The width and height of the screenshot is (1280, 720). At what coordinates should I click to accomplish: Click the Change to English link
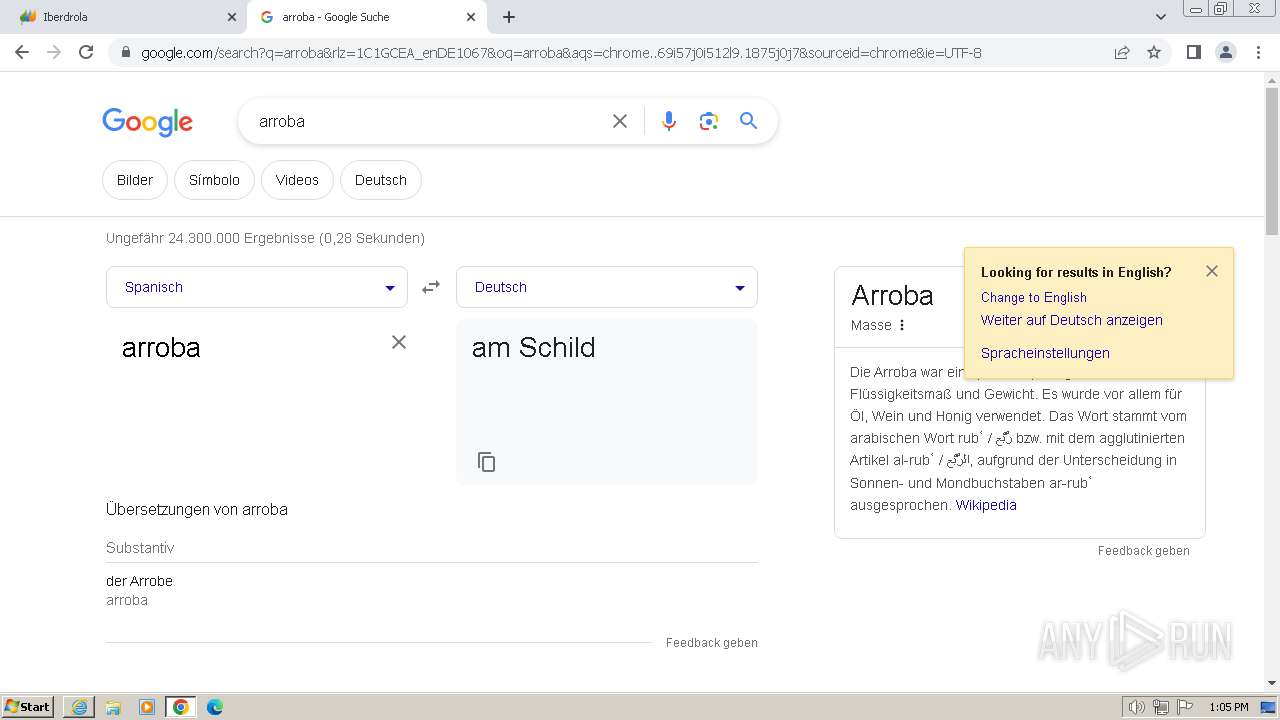pyautogui.click(x=1034, y=297)
